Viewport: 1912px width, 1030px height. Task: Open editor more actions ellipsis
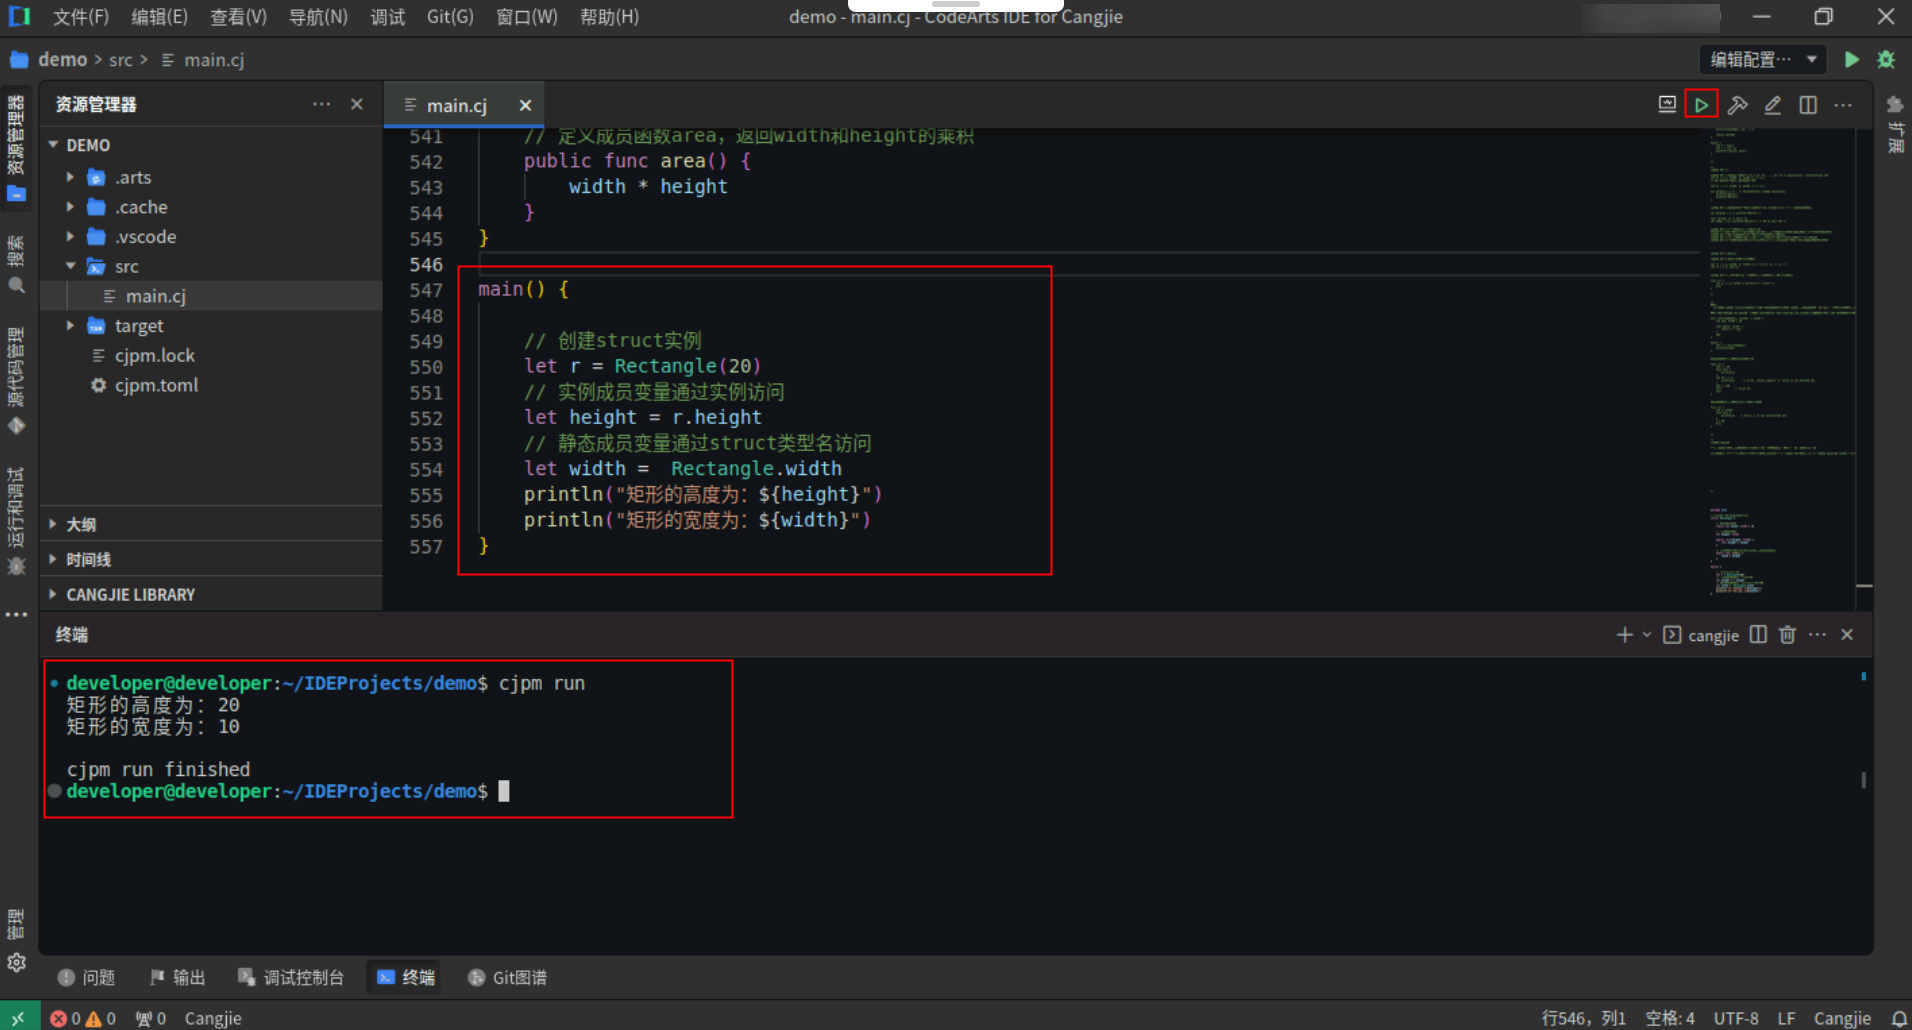(1843, 105)
